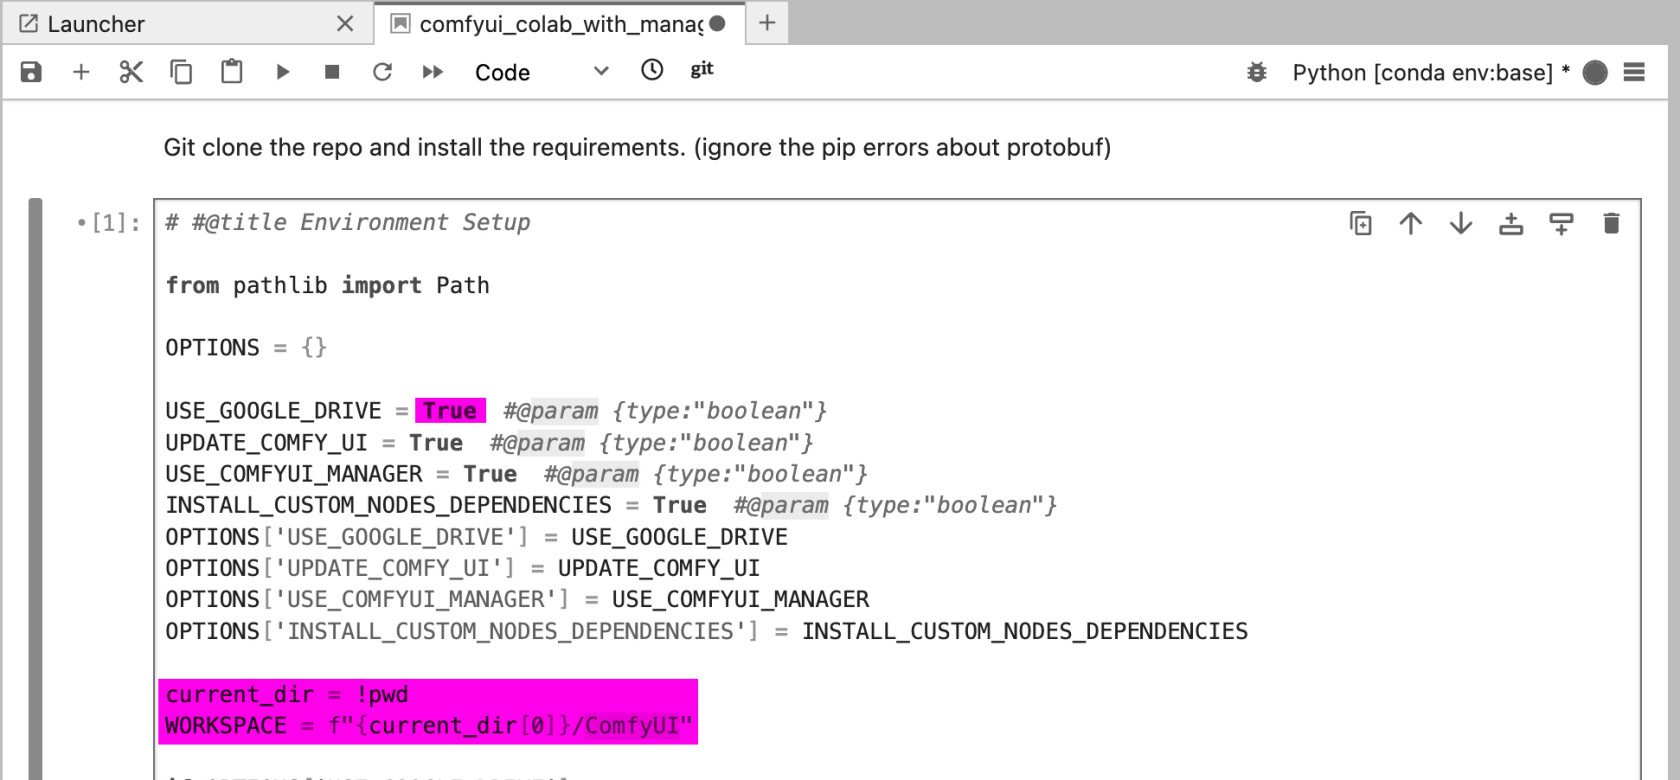This screenshot has height=780, width=1680.
Task: Click the OPTIONS['USE_GOOGLE_DRIVE'] assignment line
Action: click(x=476, y=537)
